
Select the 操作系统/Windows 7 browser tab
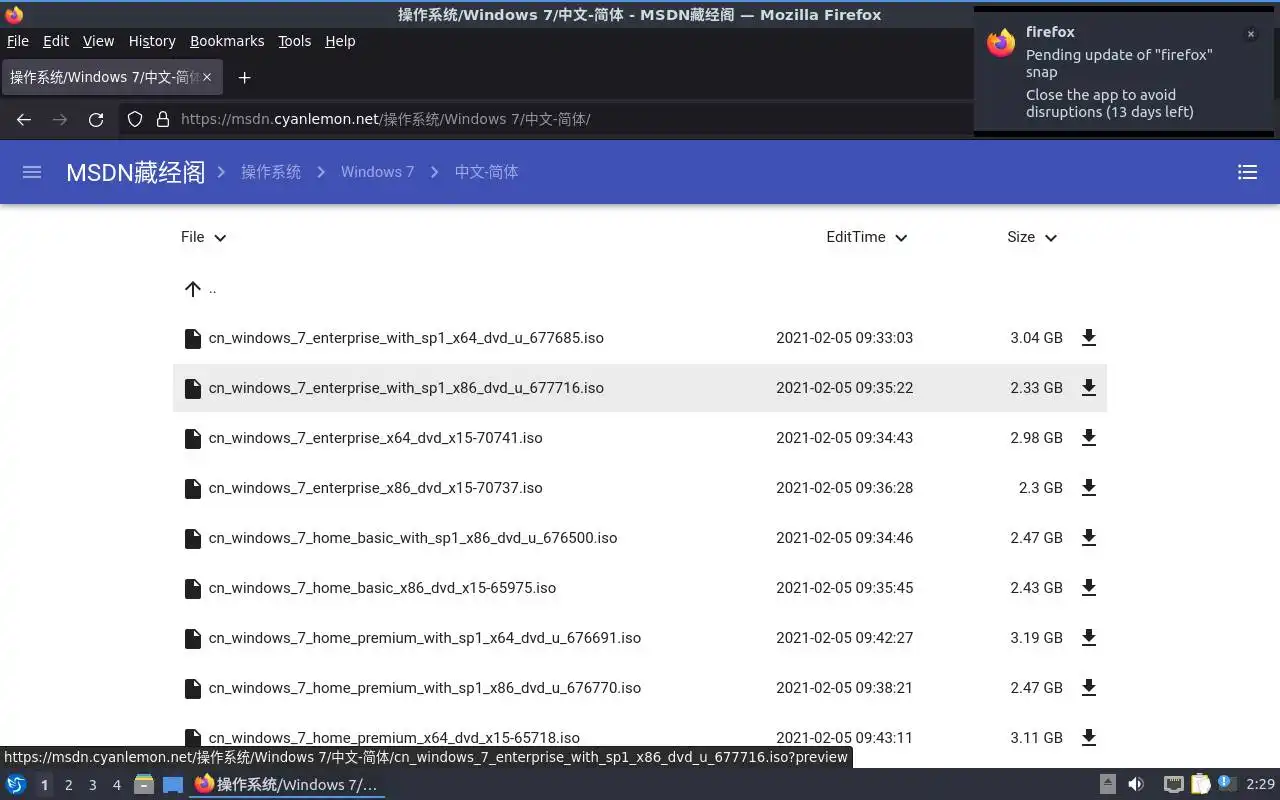[x=112, y=77]
